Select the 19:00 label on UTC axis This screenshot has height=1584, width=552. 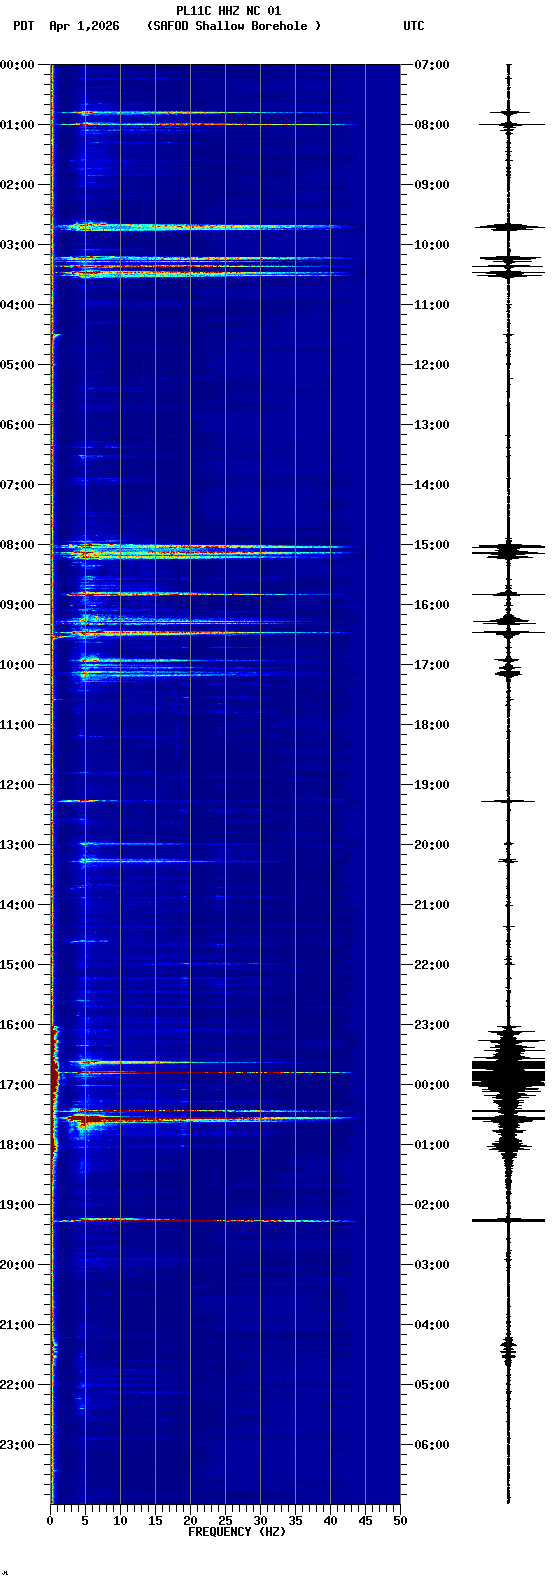[x=432, y=785]
